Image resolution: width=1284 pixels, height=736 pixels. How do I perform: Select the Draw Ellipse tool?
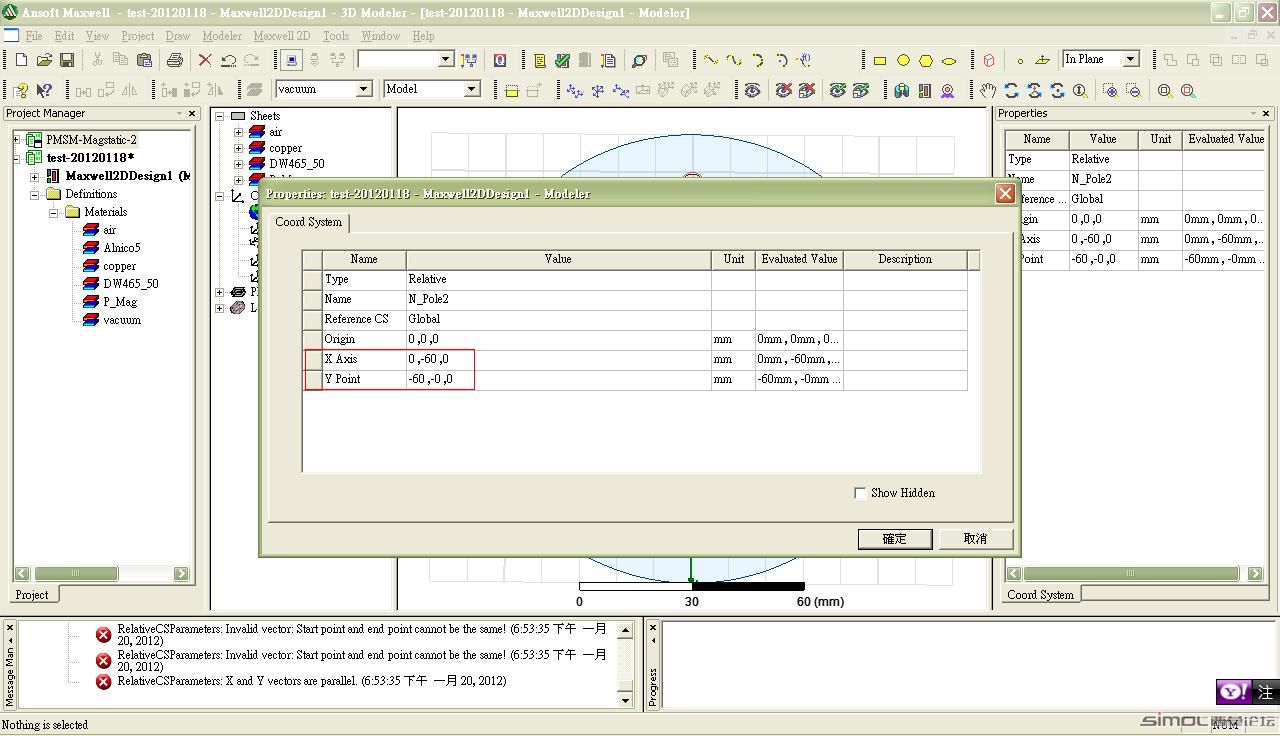click(x=949, y=60)
